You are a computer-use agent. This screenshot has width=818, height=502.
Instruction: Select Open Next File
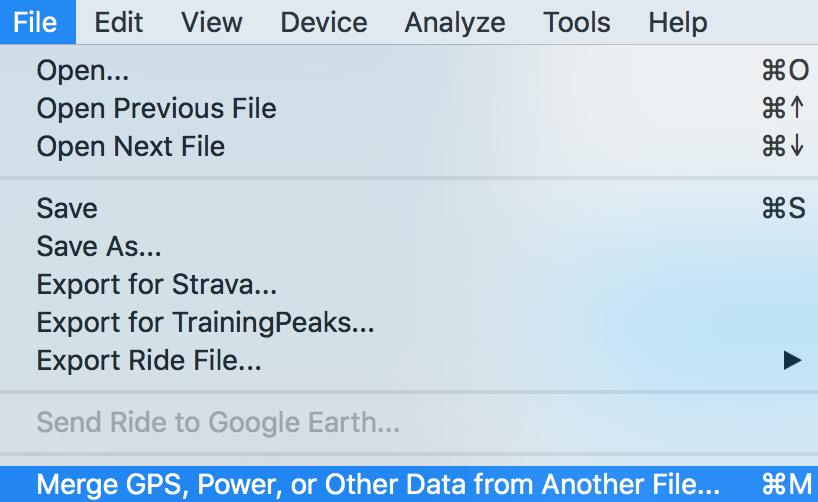pos(130,146)
